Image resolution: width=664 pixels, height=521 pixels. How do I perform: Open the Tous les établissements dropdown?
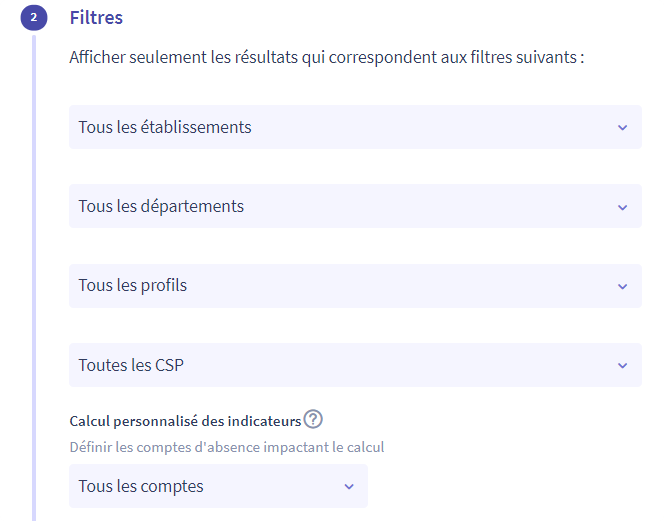355,127
